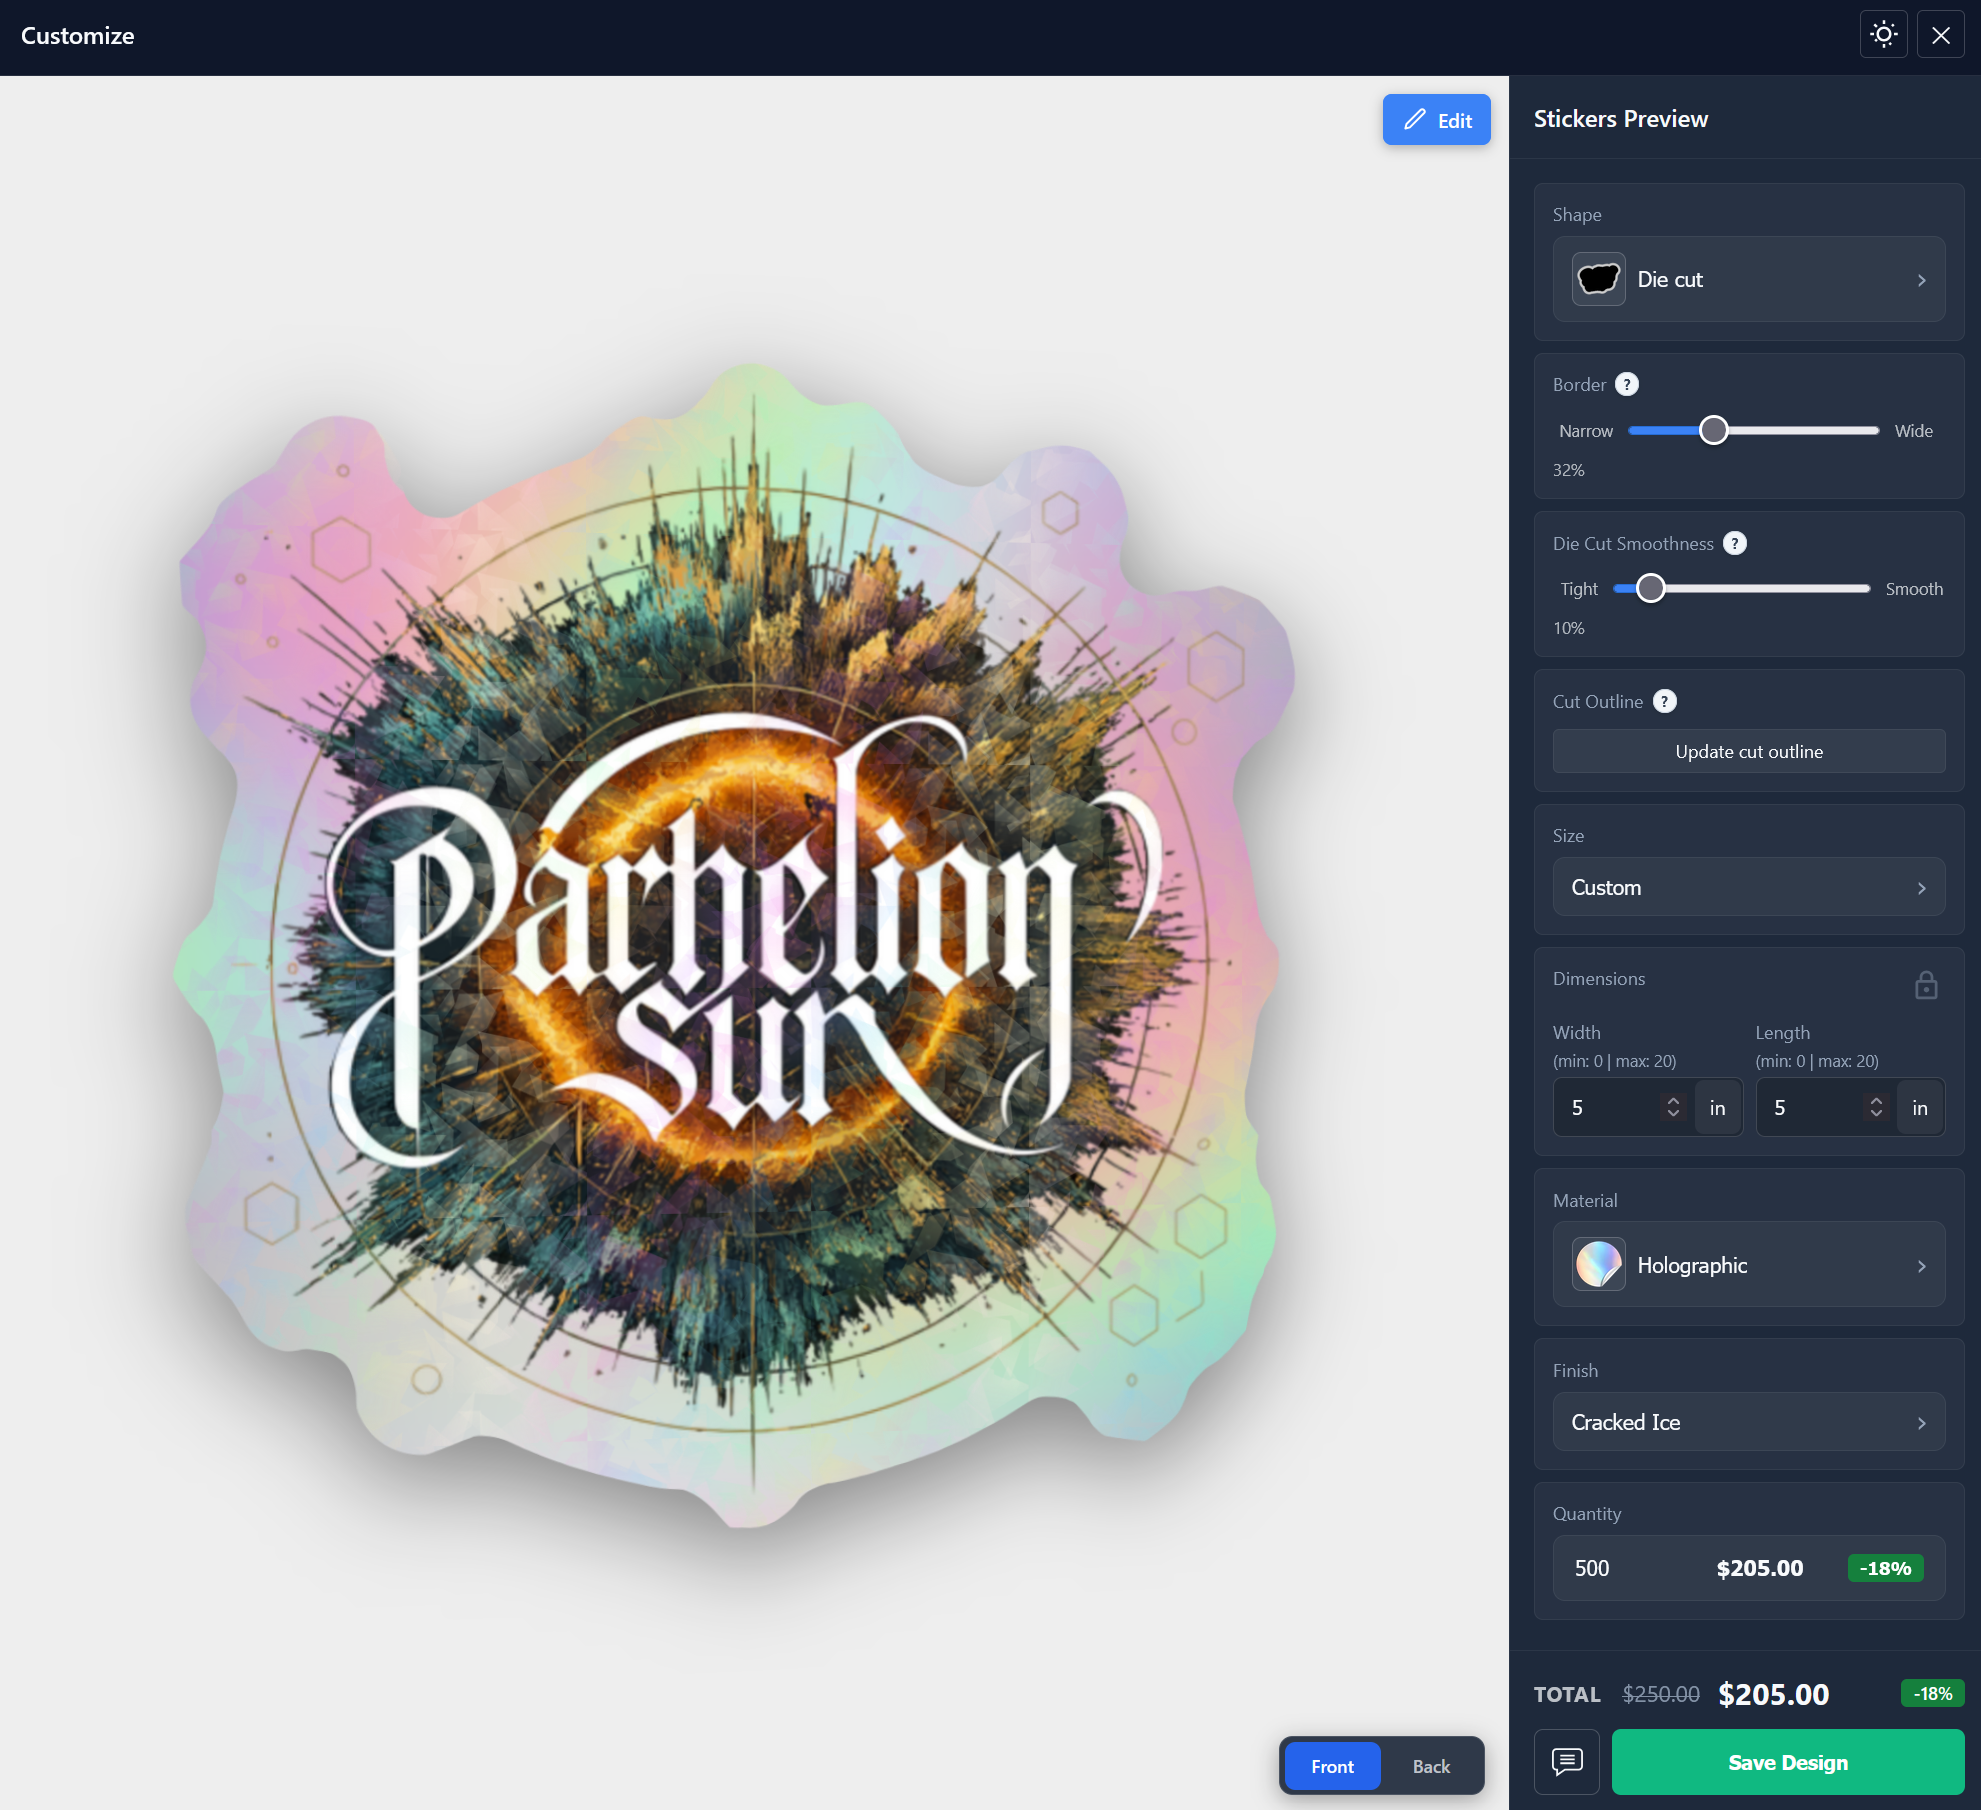The image size is (1981, 1810).
Task: Click the Customize title text
Action: [x=77, y=35]
